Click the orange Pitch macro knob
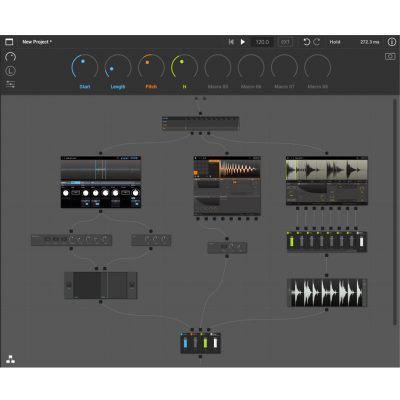 tap(151, 67)
